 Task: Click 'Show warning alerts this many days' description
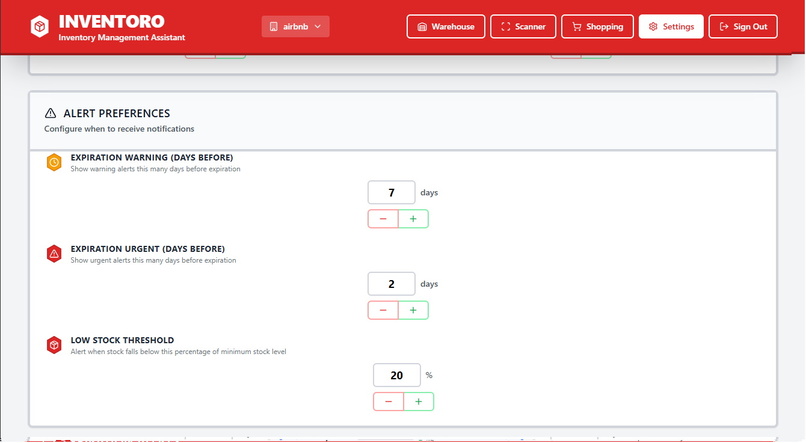tap(155, 169)
